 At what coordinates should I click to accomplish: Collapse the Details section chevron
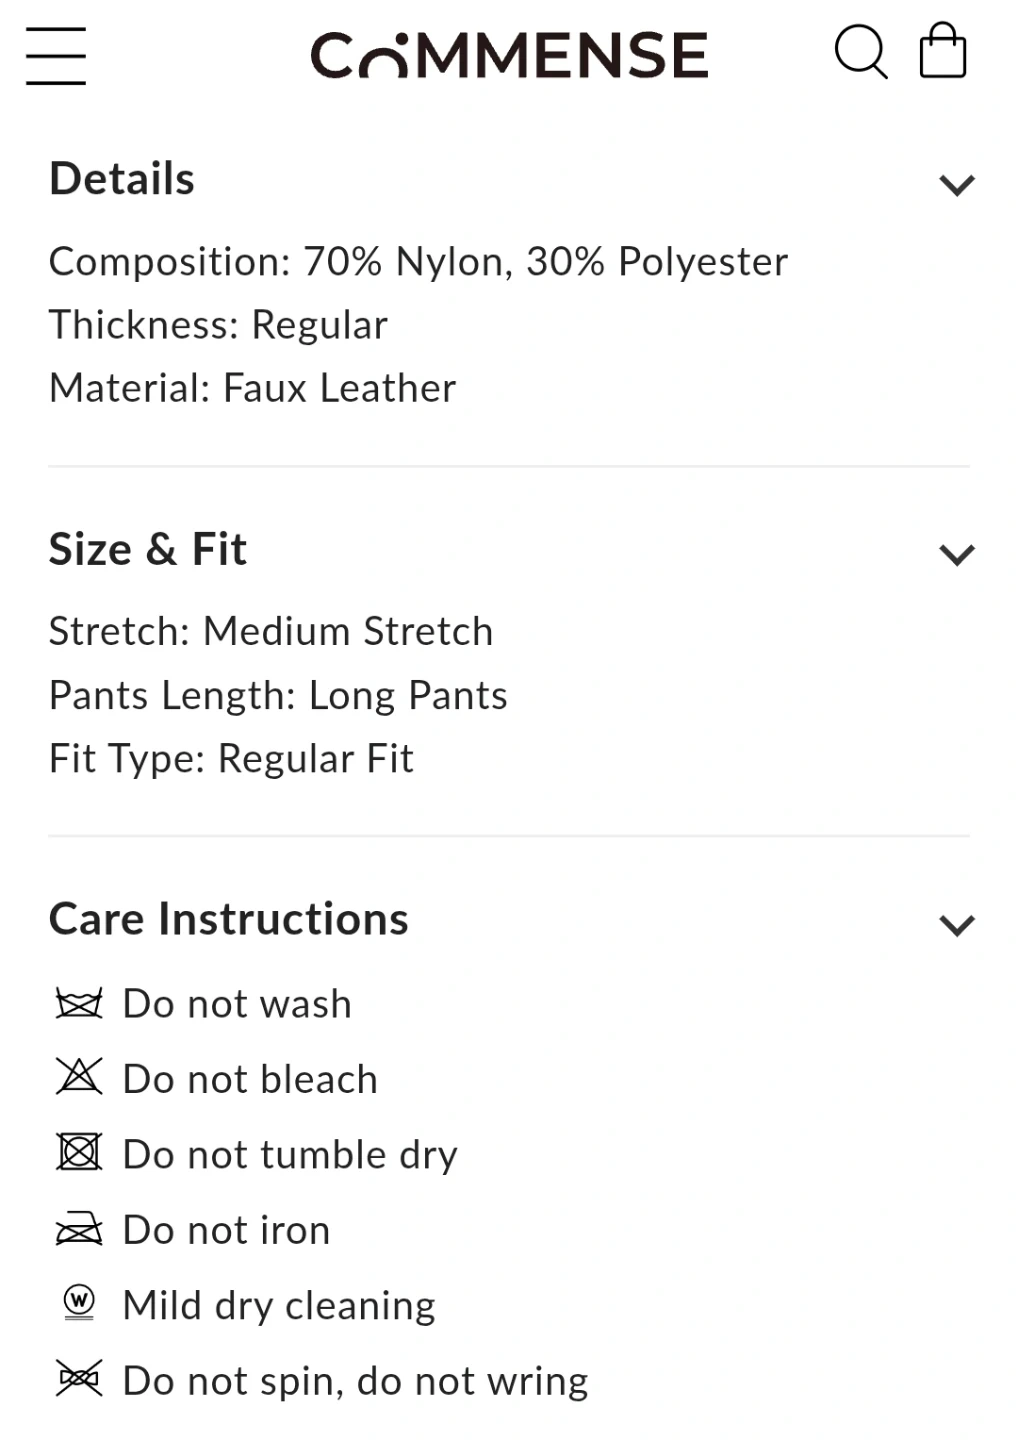point(956,185)
